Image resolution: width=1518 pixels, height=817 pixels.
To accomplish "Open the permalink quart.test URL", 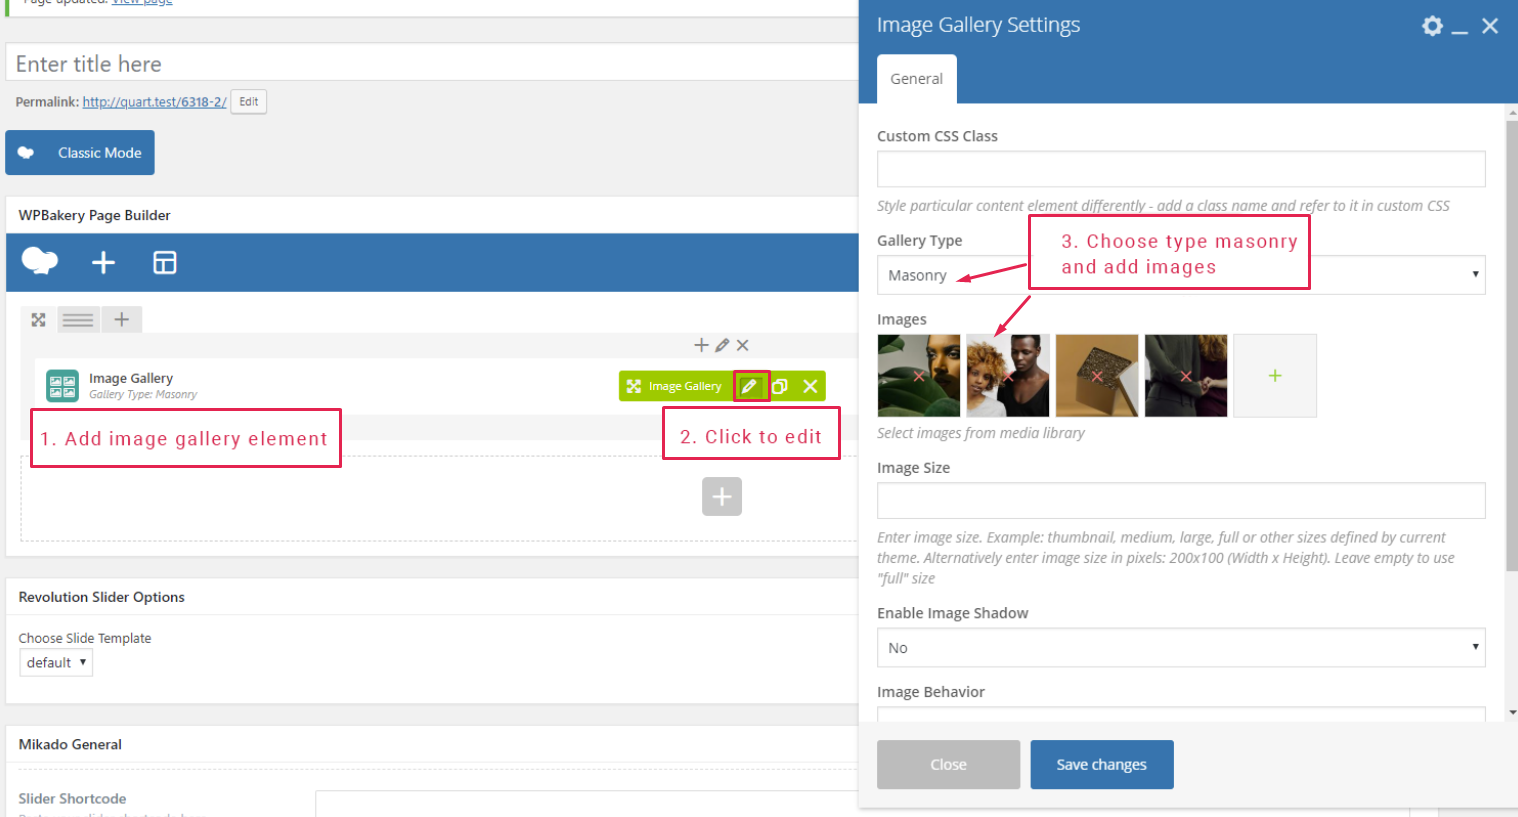I will pyautogui.click(x=154, y=102).
